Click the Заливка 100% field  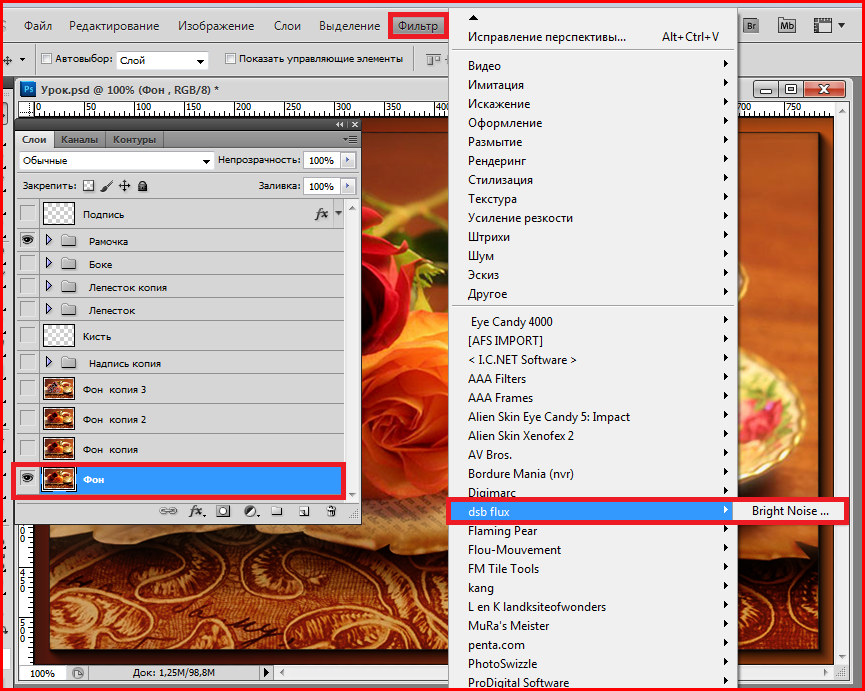point(322,186)
